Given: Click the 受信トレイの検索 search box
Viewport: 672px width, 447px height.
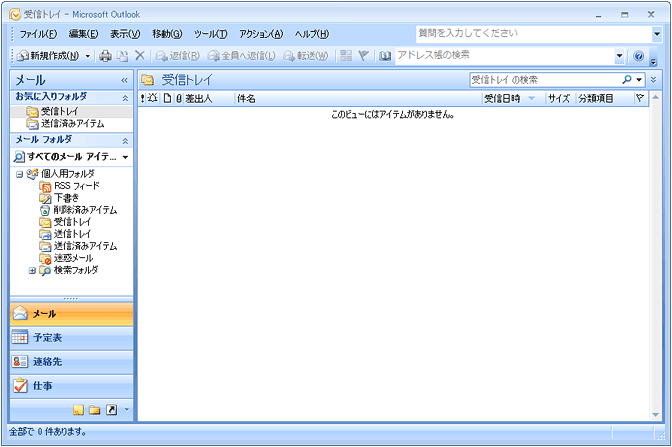Looking at the screenshot, I should [x=545, y=80].
